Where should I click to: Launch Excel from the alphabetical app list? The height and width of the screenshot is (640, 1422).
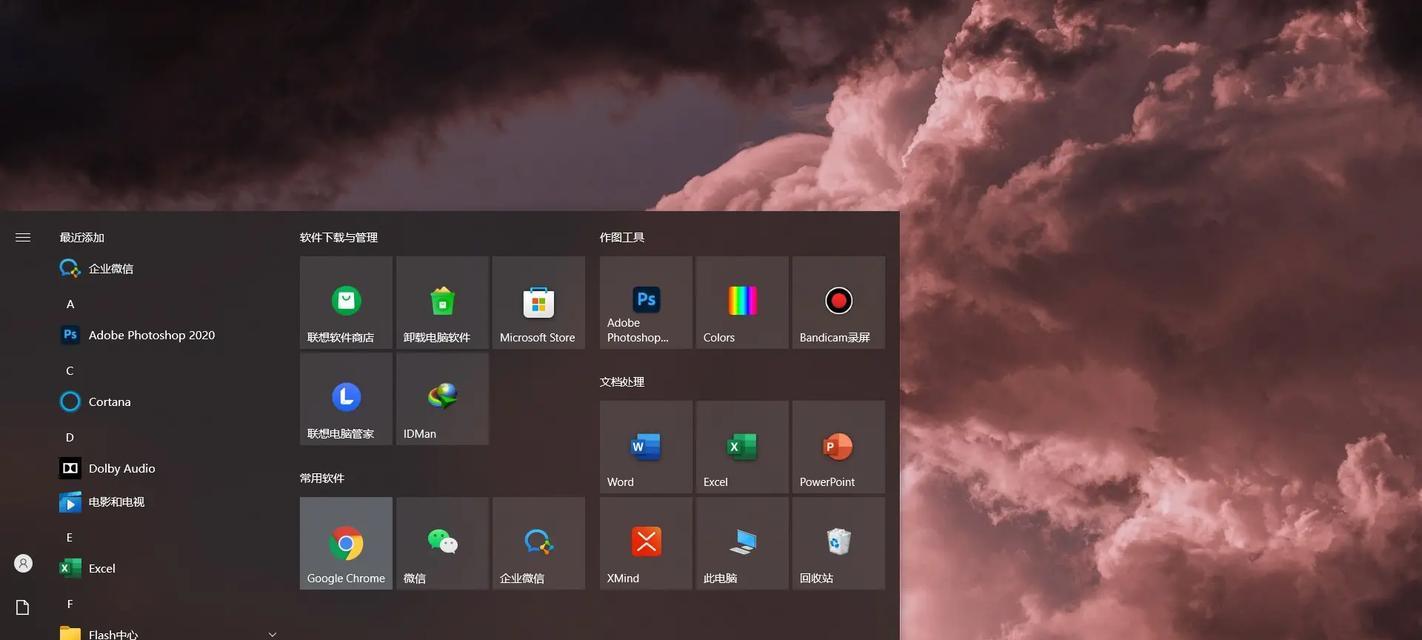click(x=168, y=568)
